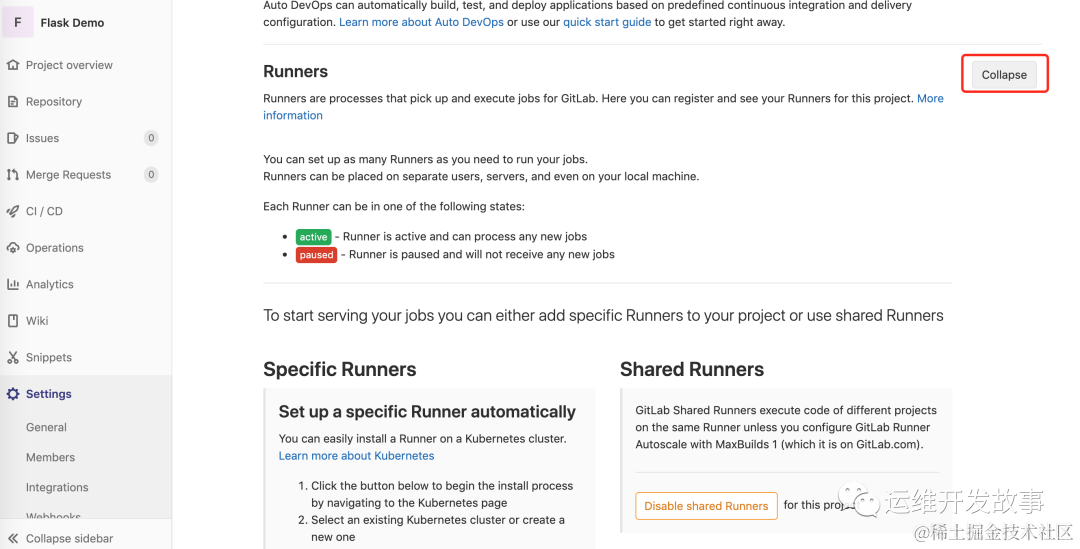Click the Operations cloud gear icon
The height and width of the screenshot is (549, 1080).
pos(12,247)
